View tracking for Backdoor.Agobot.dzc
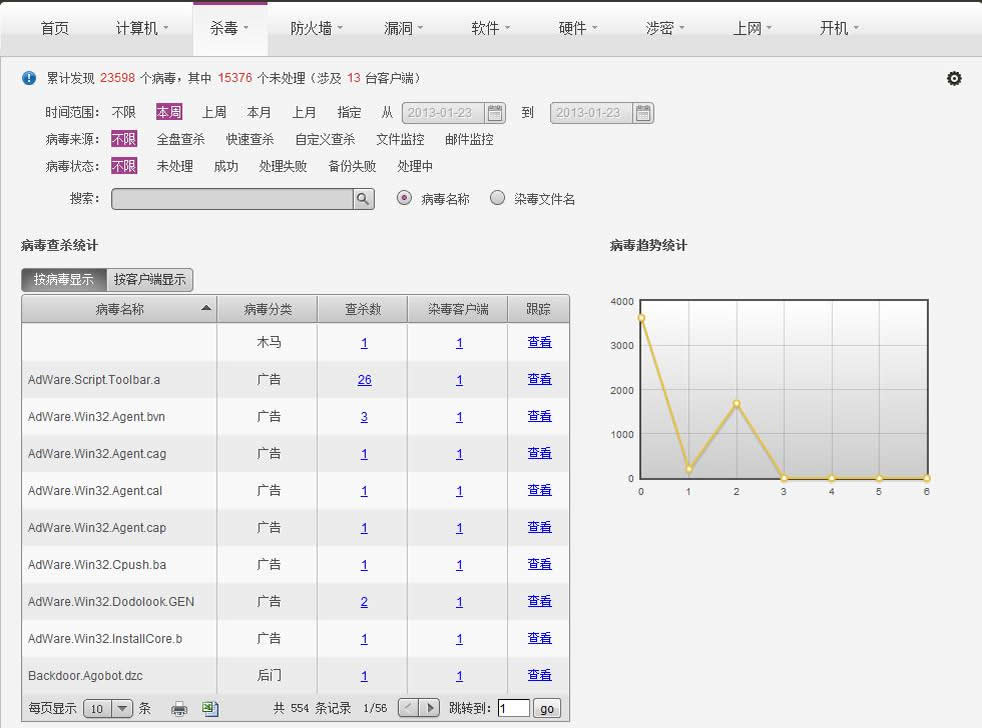982x728 pixels. [539, 675]
